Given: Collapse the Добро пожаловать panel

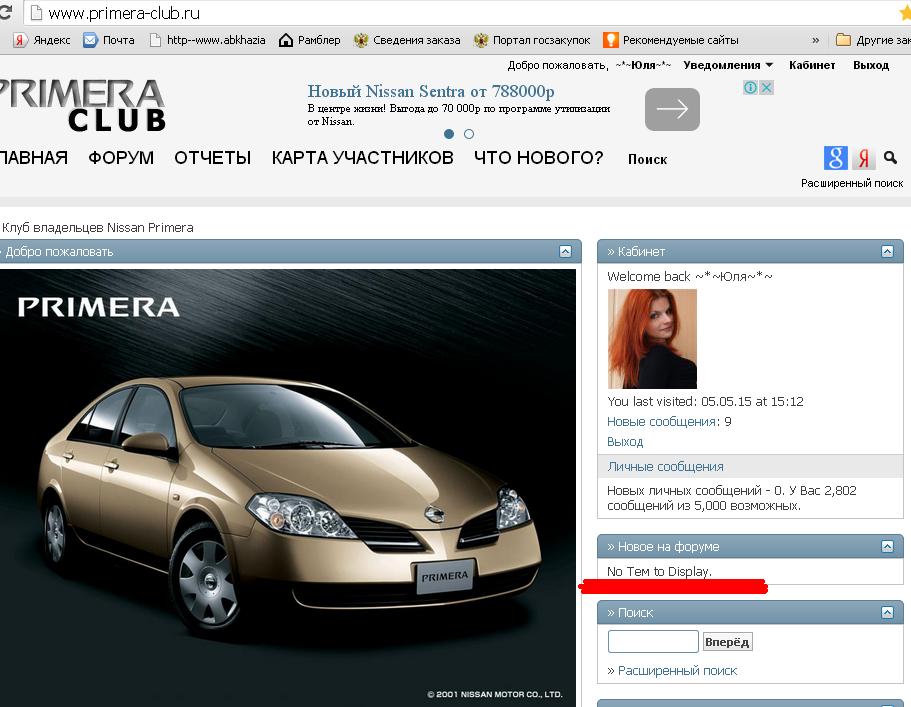Looking at the screenshot, I should [565, 252].
